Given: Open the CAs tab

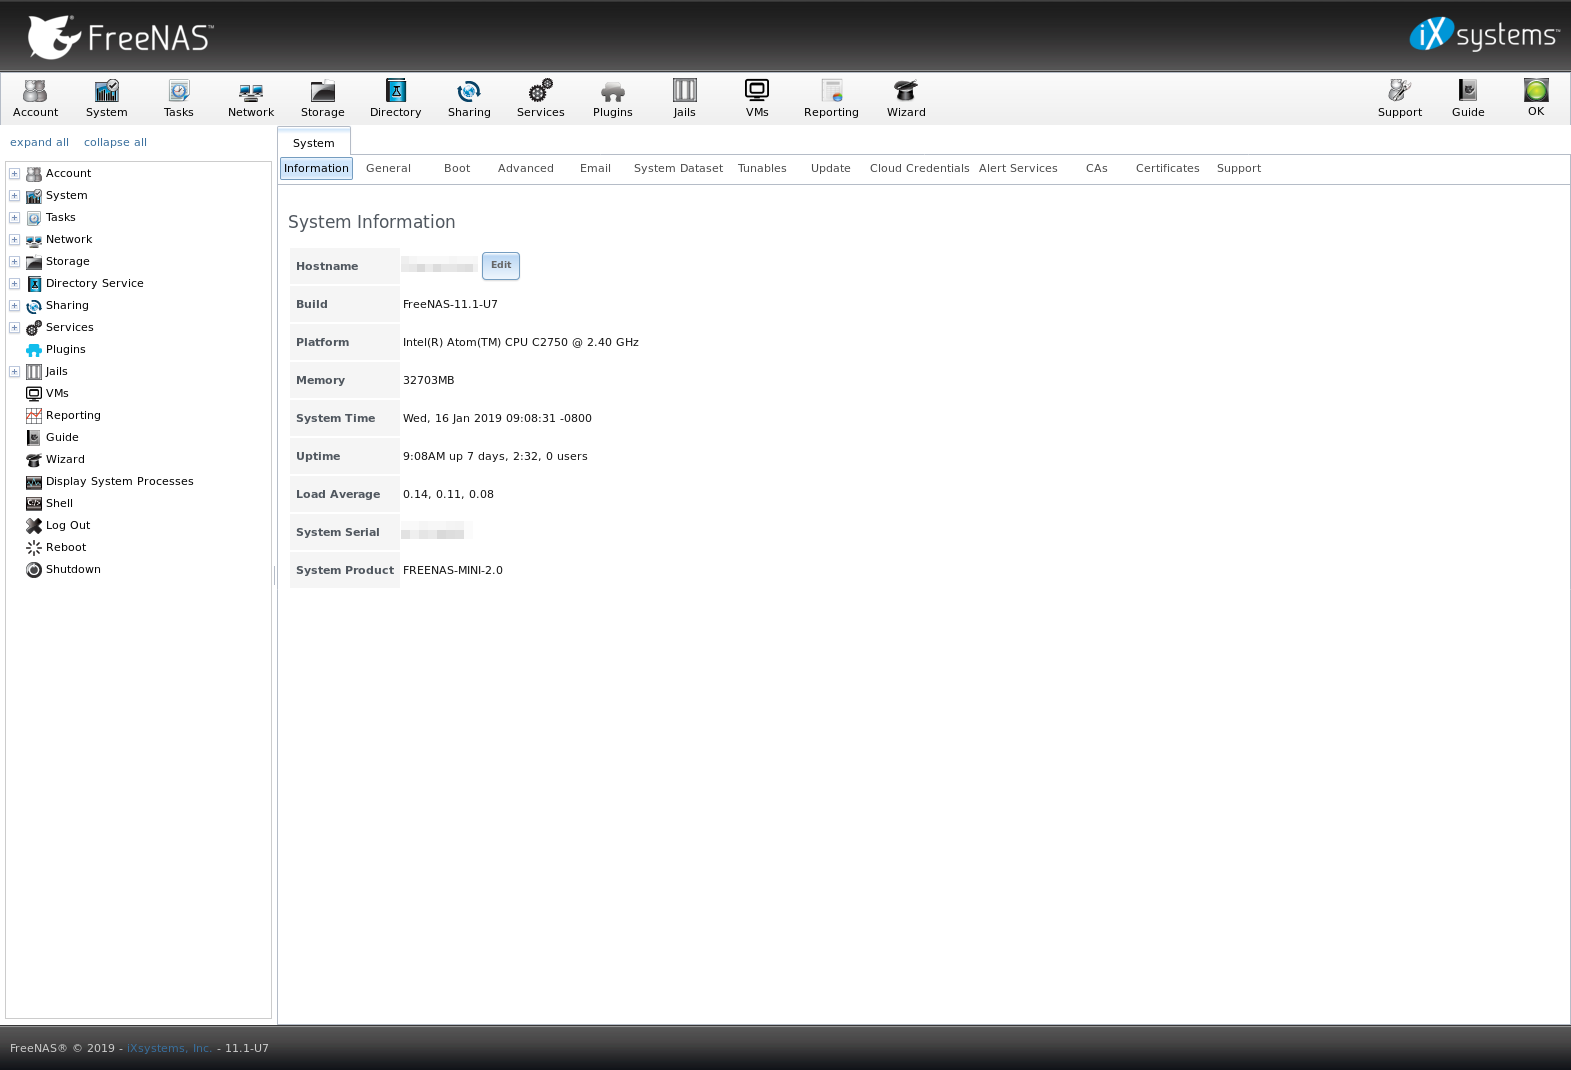Looking at the screenshot, I should (x=1097, y=168).
